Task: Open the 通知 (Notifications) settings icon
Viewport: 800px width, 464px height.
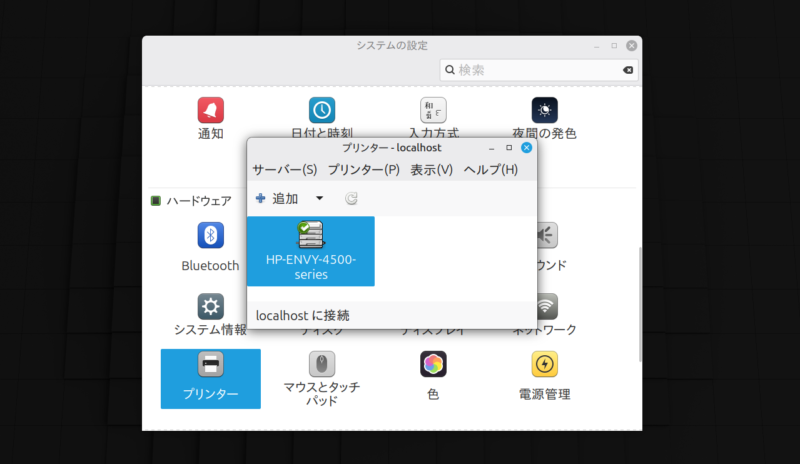Action: pyautogui.click(x=210, y=110)
